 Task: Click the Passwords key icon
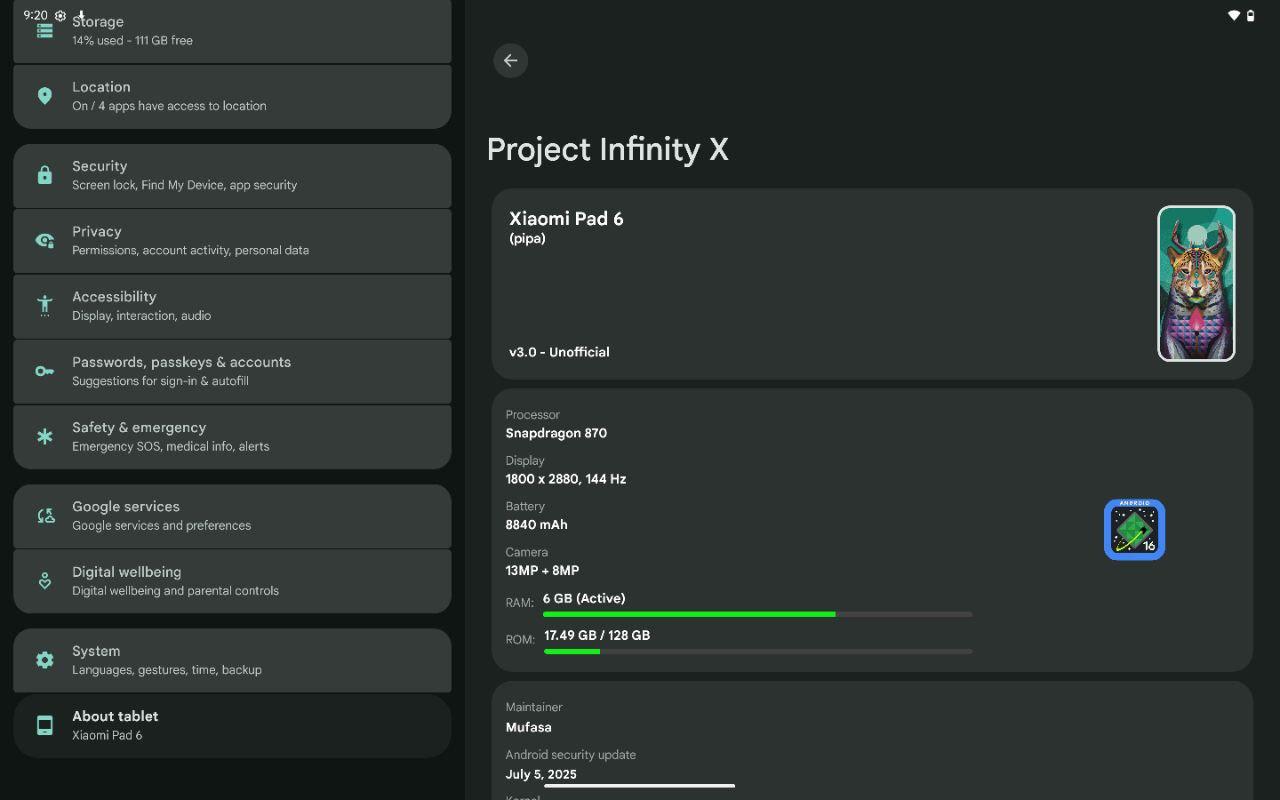(x=44, y=371)
